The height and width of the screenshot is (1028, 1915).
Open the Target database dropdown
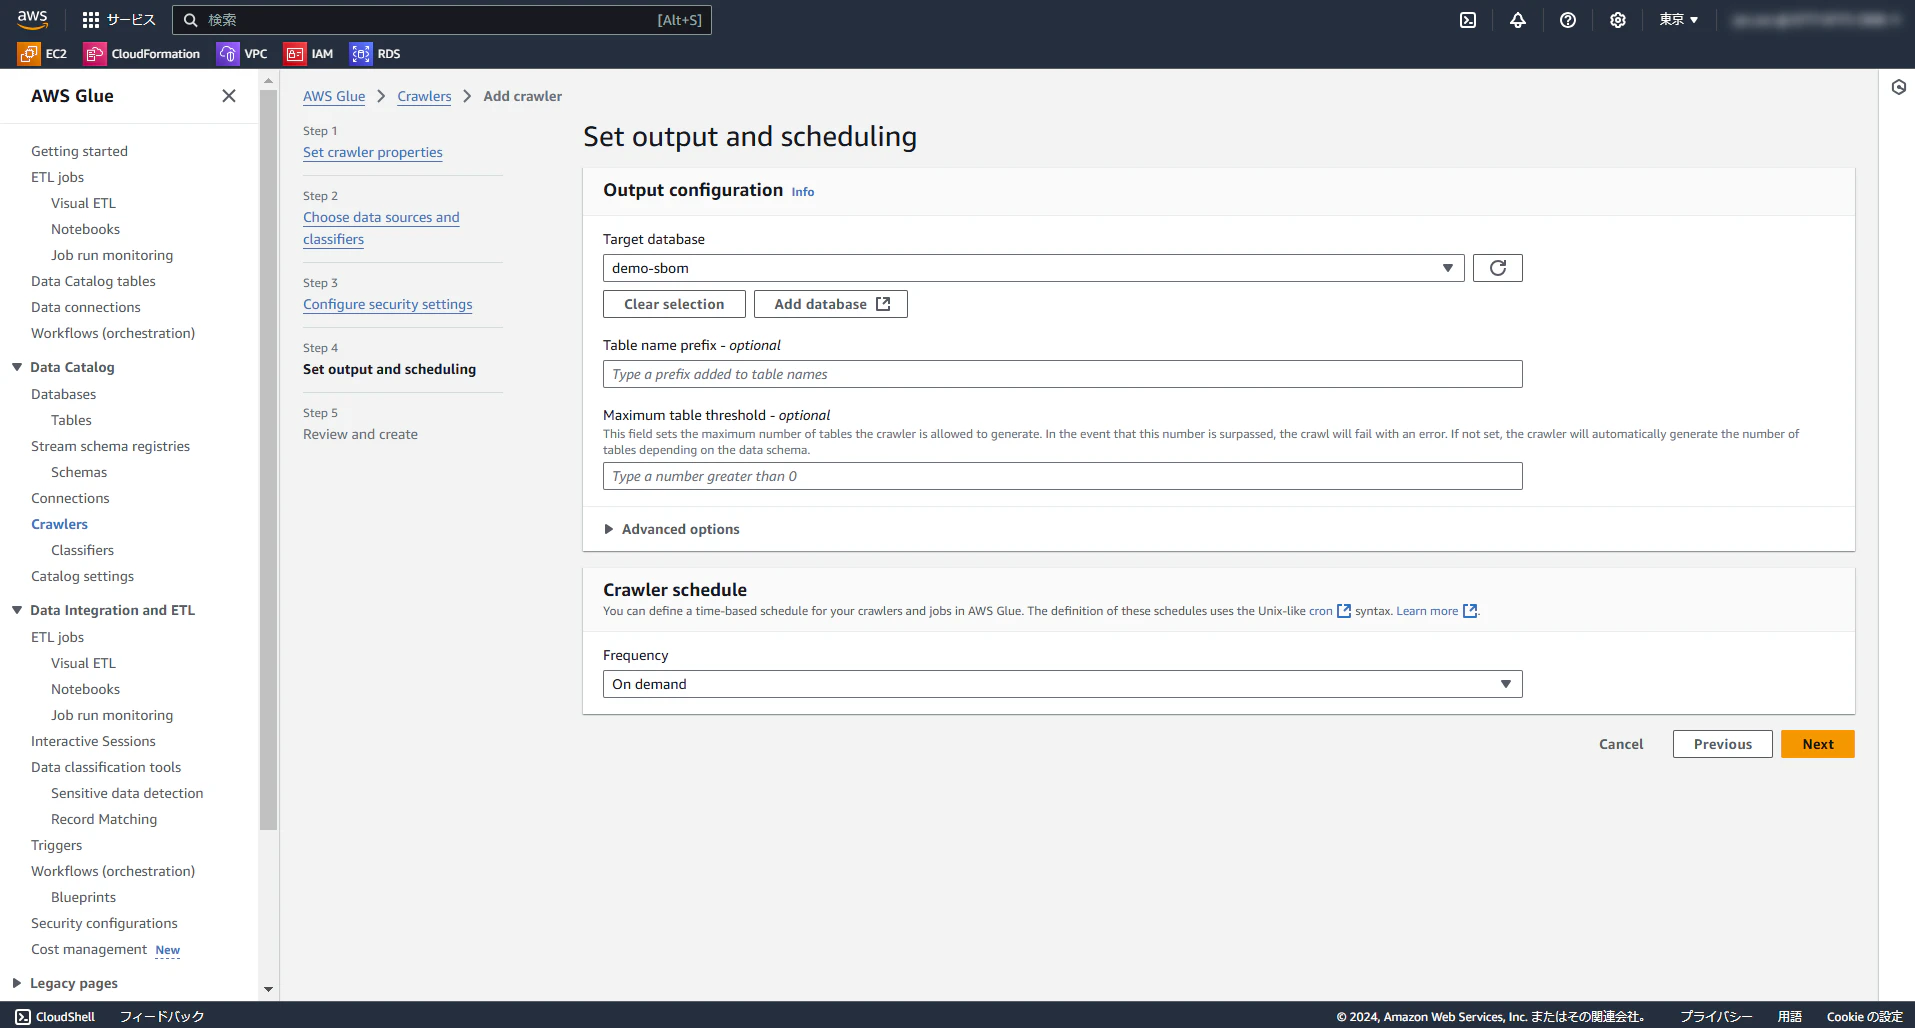point(1034,268)
